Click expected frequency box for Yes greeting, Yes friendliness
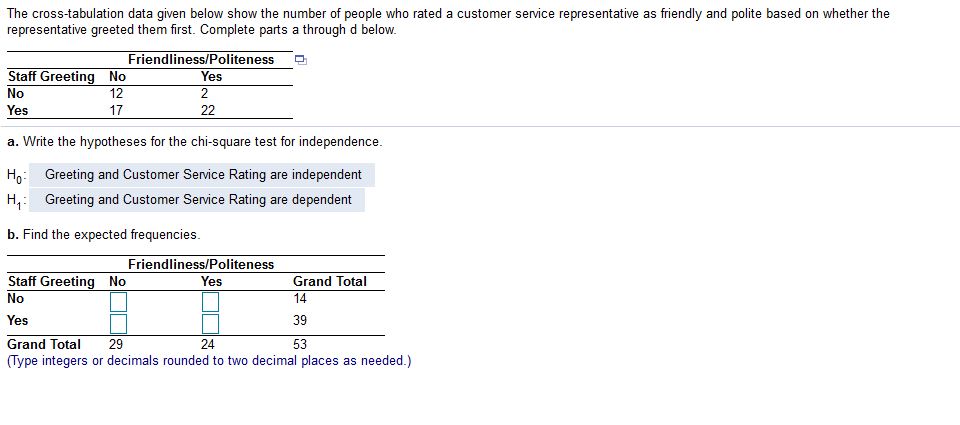Image resolution: width=960 pixels, height=425 pixels. [211, 323]
